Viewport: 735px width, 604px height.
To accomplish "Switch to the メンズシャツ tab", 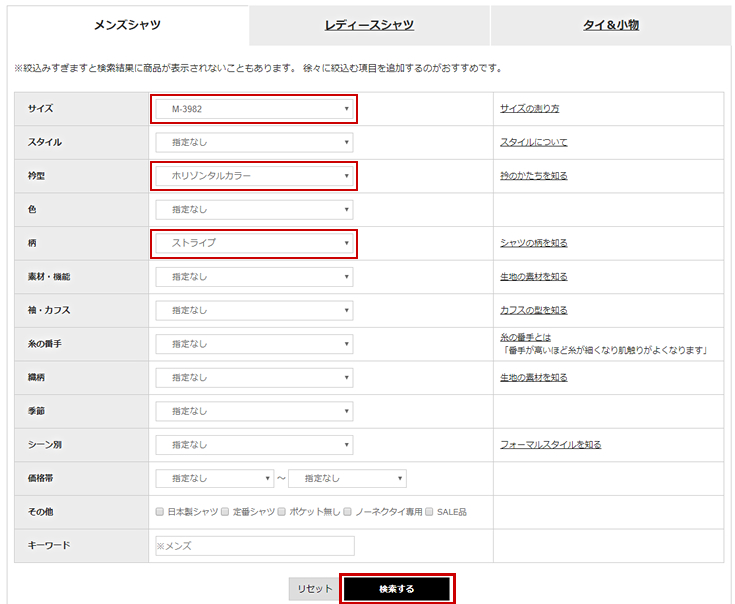I will pos(128,25).
